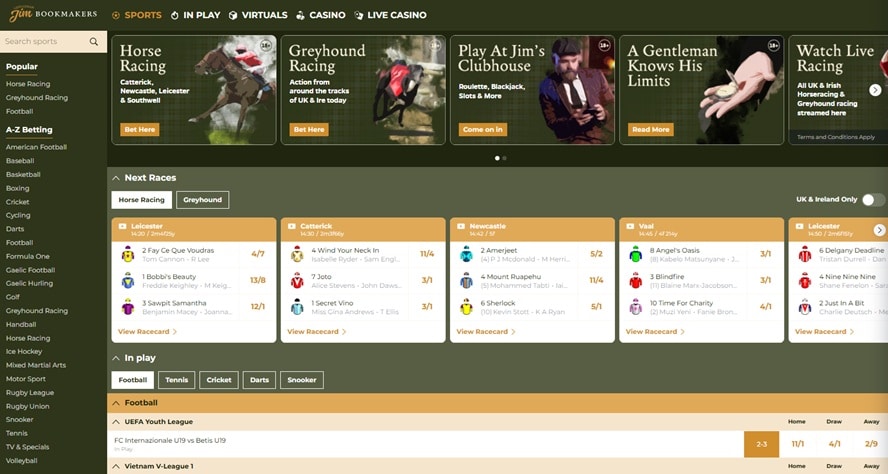888x474 pixels.
Task: Select the Cricket in-play tab
Action: point(219,380)
